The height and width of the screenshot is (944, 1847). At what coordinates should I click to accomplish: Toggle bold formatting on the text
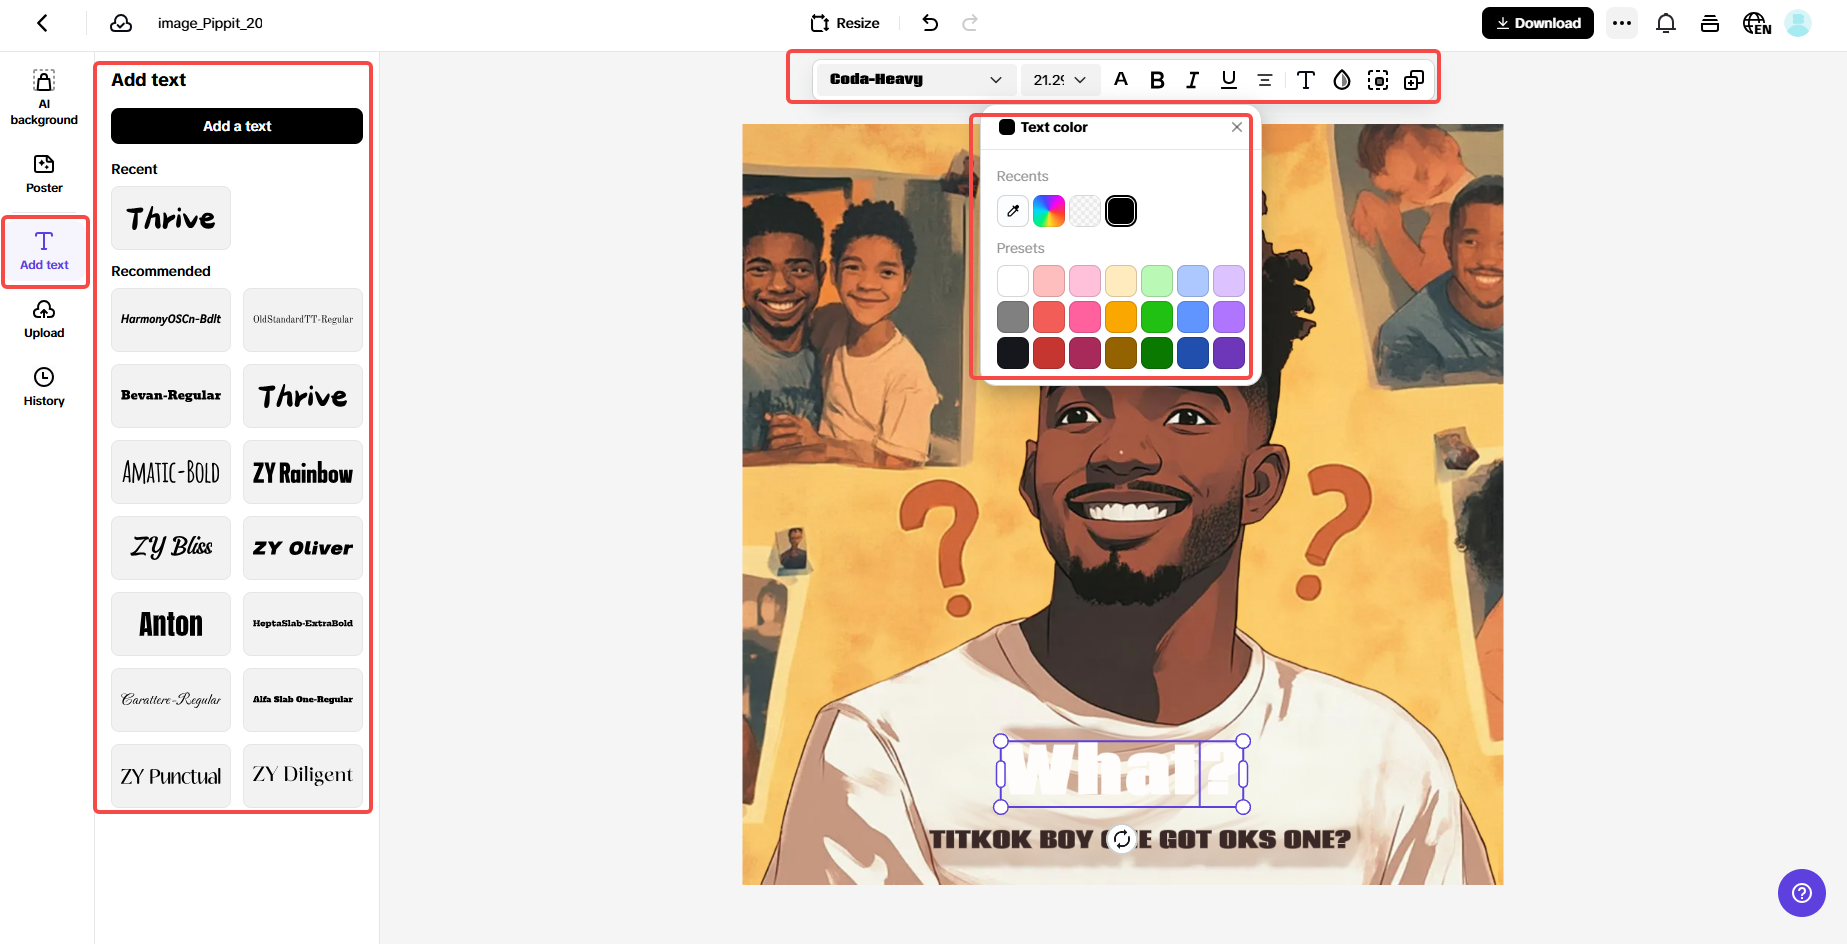(1157, 80)
